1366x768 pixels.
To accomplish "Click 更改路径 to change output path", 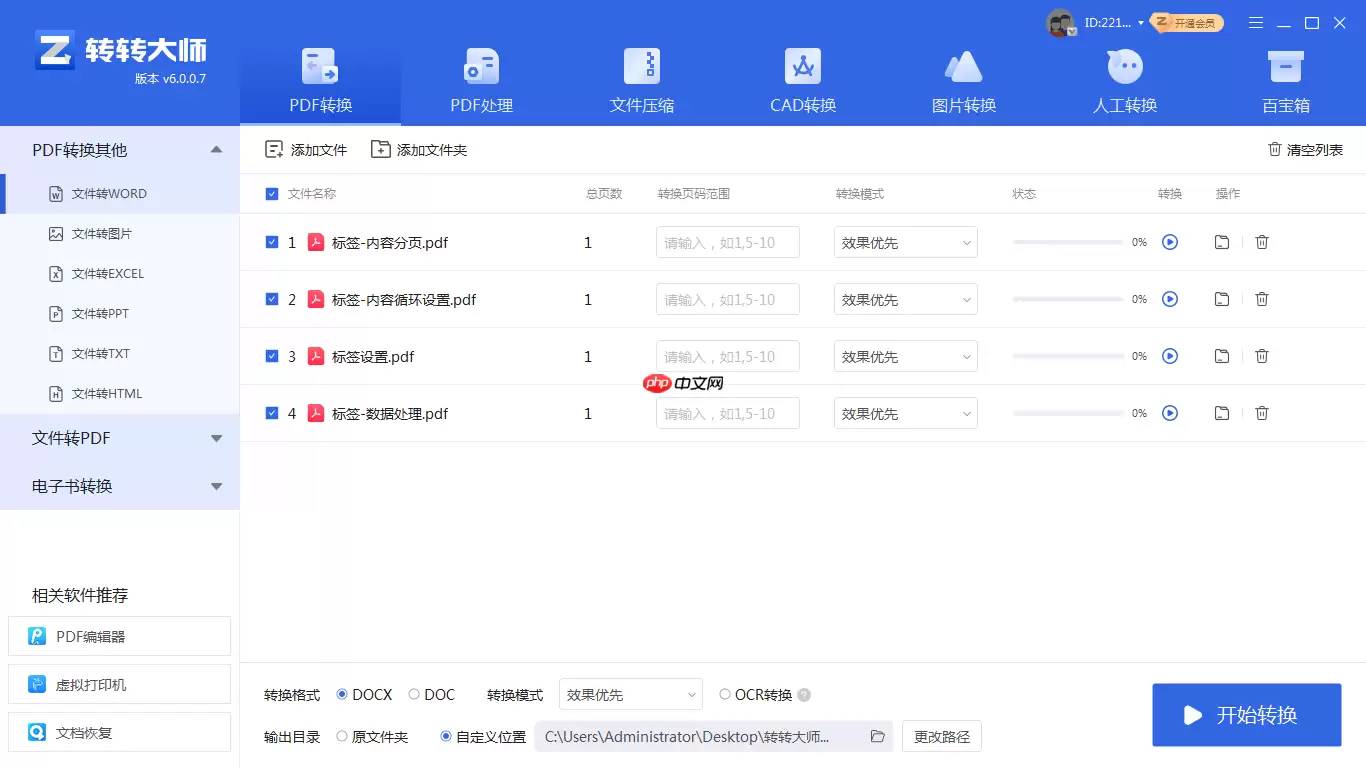I will click(940, 736).
